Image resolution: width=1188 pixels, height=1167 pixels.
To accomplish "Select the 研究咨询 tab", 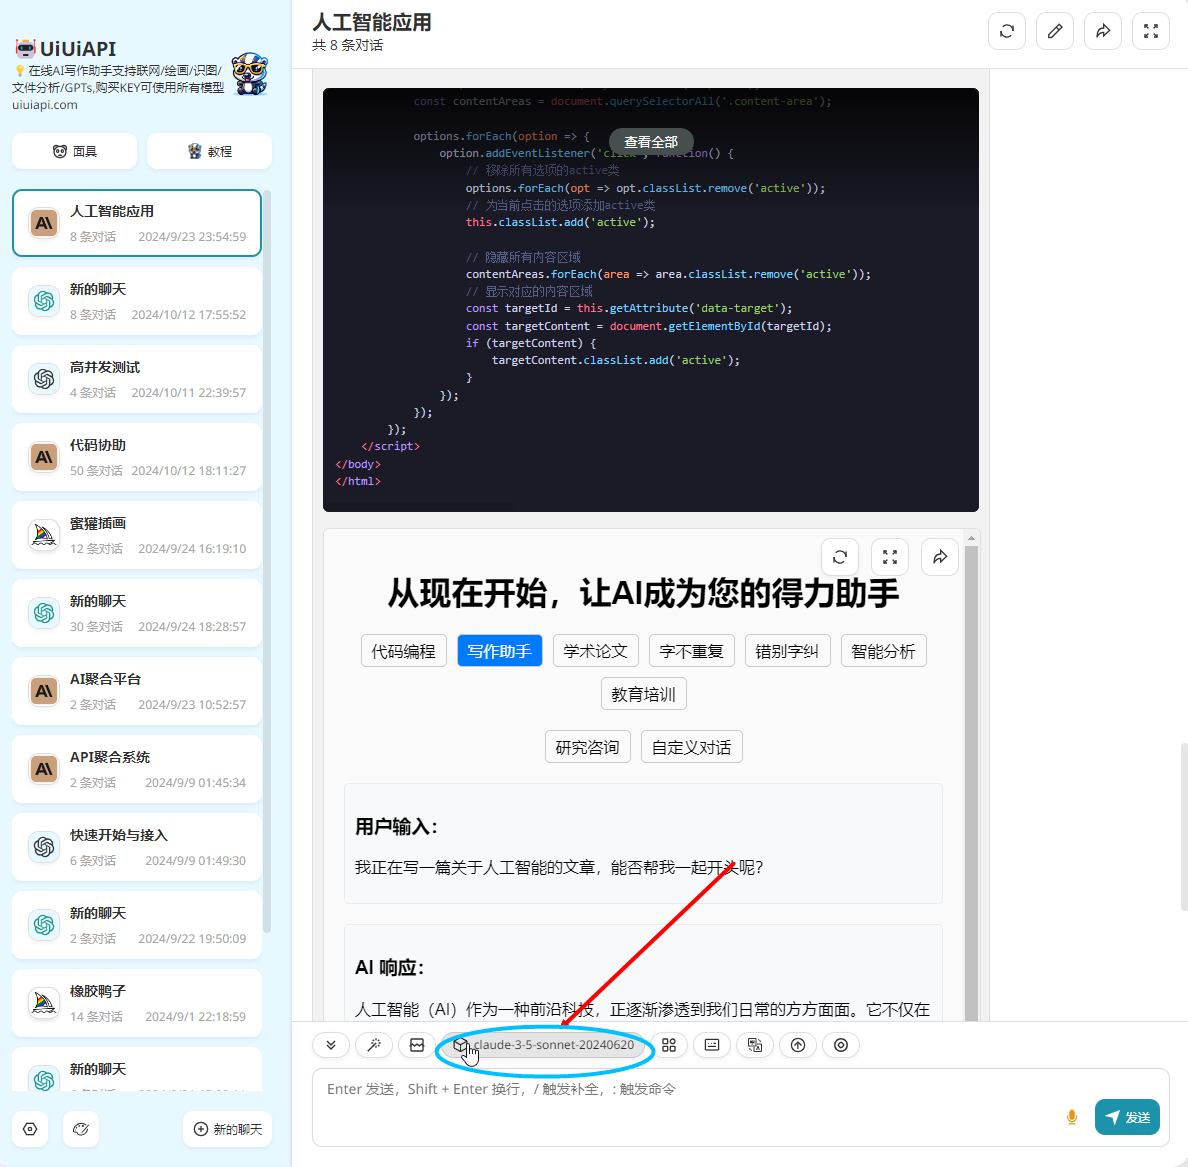I will tap(588, 747).
